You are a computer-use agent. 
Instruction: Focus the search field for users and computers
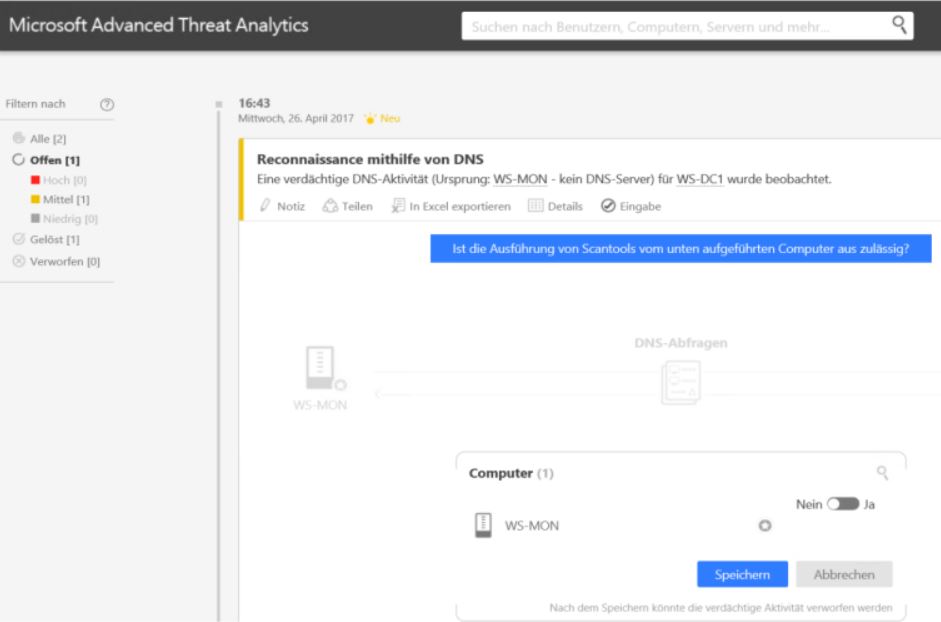pos(687,26)
